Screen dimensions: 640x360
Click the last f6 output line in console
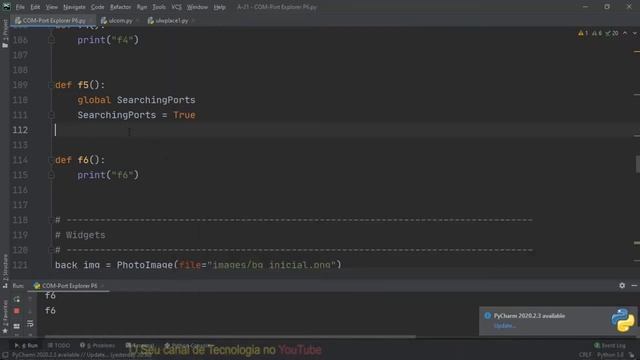coord(50,311)
